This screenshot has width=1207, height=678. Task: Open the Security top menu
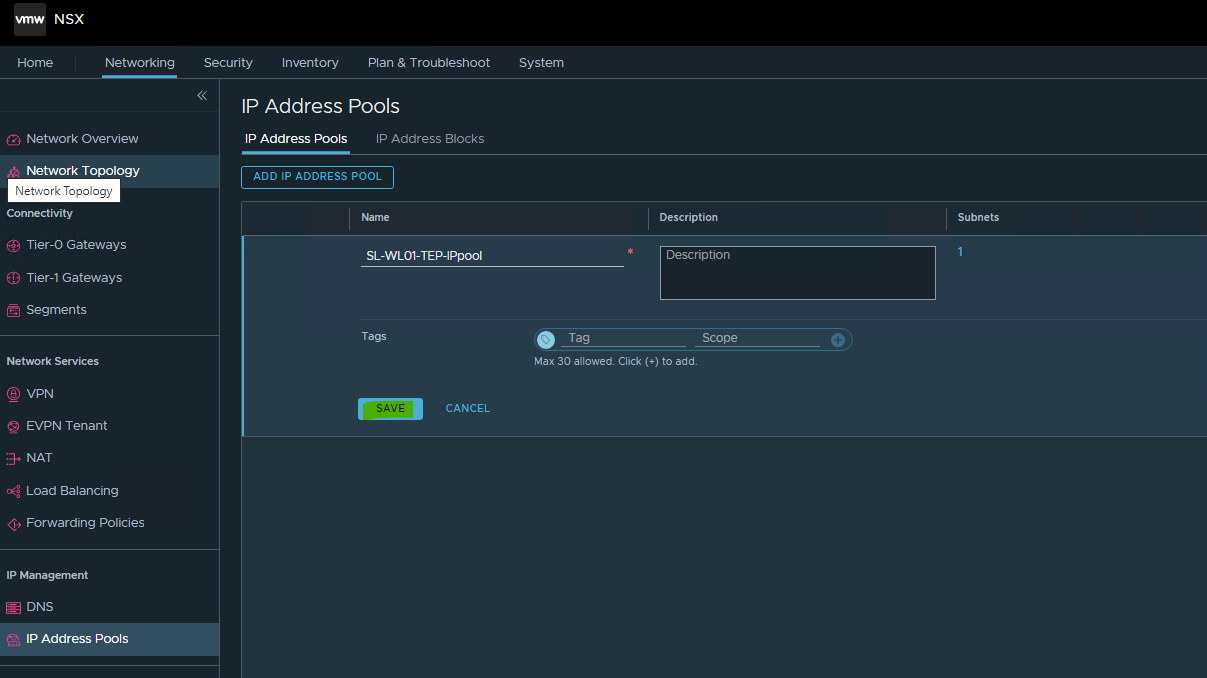point(228,63)
